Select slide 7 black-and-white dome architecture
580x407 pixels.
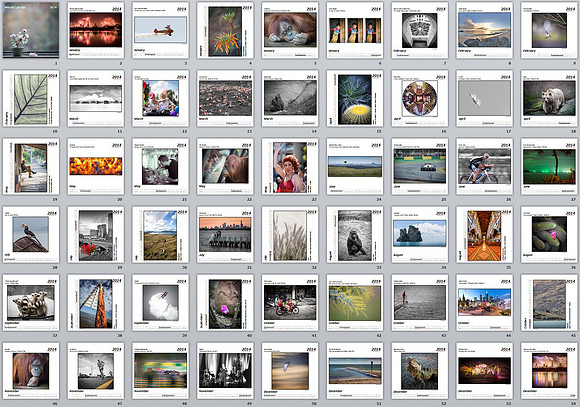click(x=420, y=30)
